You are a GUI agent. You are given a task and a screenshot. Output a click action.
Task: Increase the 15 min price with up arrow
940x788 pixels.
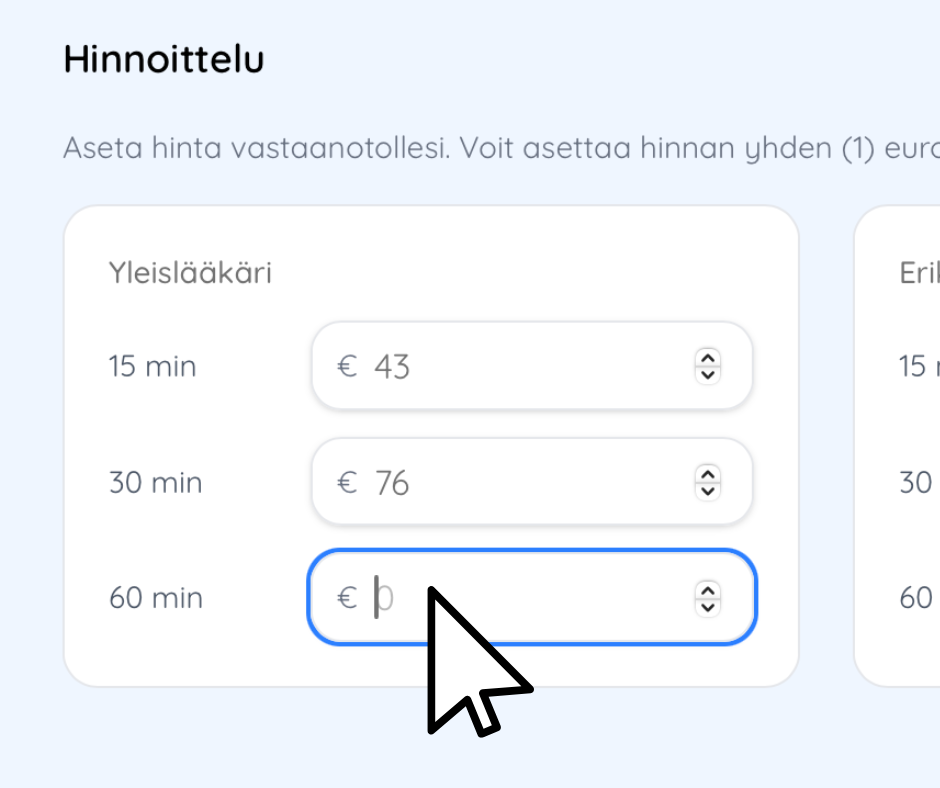click(707, 359)
